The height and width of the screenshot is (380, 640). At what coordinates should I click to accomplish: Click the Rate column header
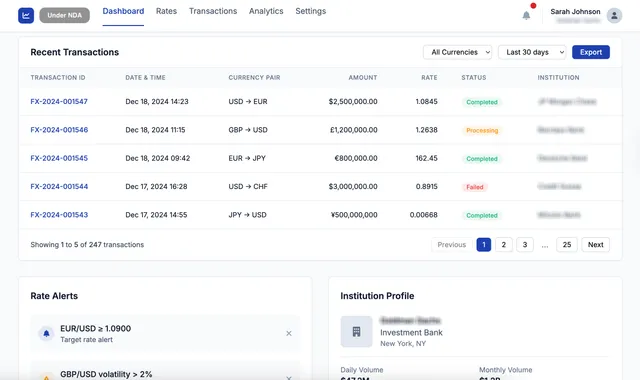[429, 78]
